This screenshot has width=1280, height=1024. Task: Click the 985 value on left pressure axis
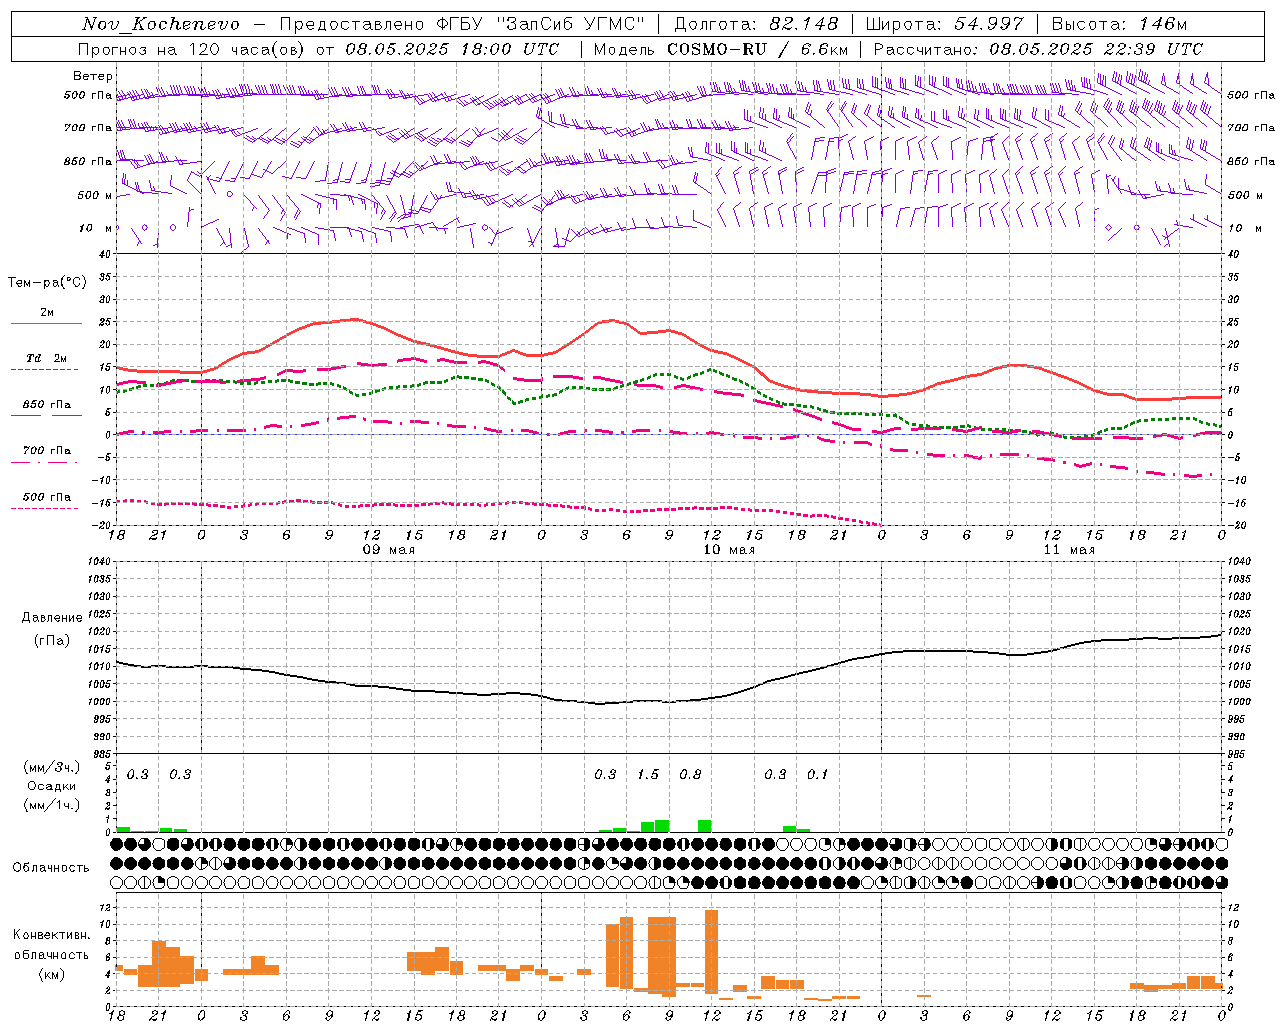[101, 754]
